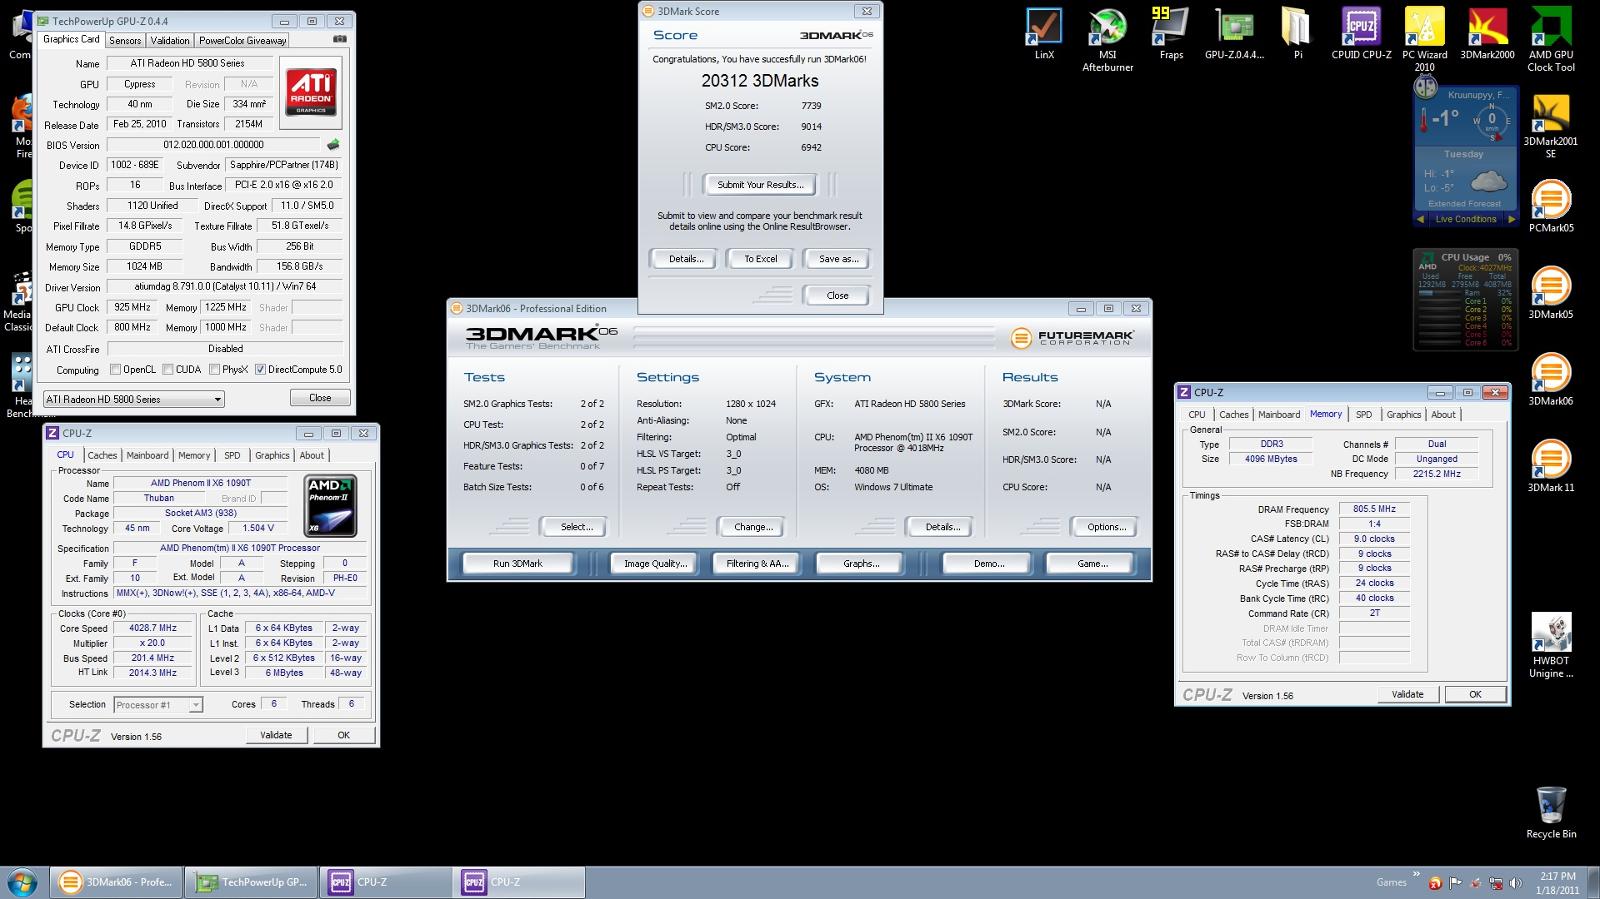
Task: Click Options under Results section
Action: click(1106, 527)
